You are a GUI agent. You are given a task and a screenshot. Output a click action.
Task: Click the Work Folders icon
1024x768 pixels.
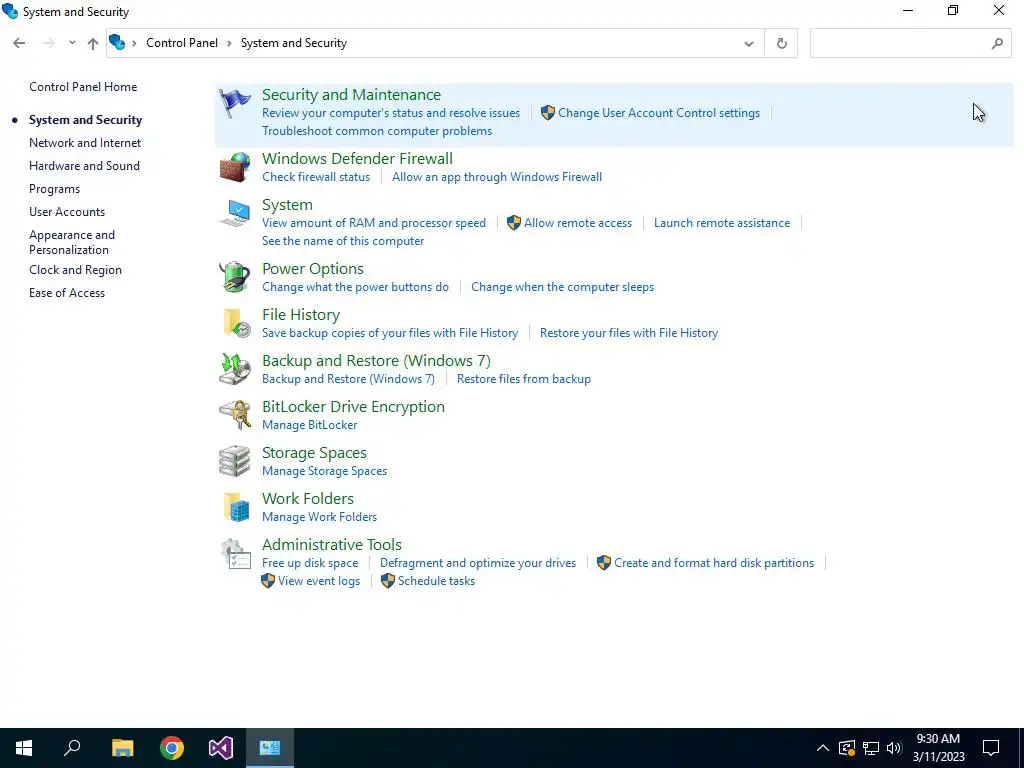pos(236,507)
